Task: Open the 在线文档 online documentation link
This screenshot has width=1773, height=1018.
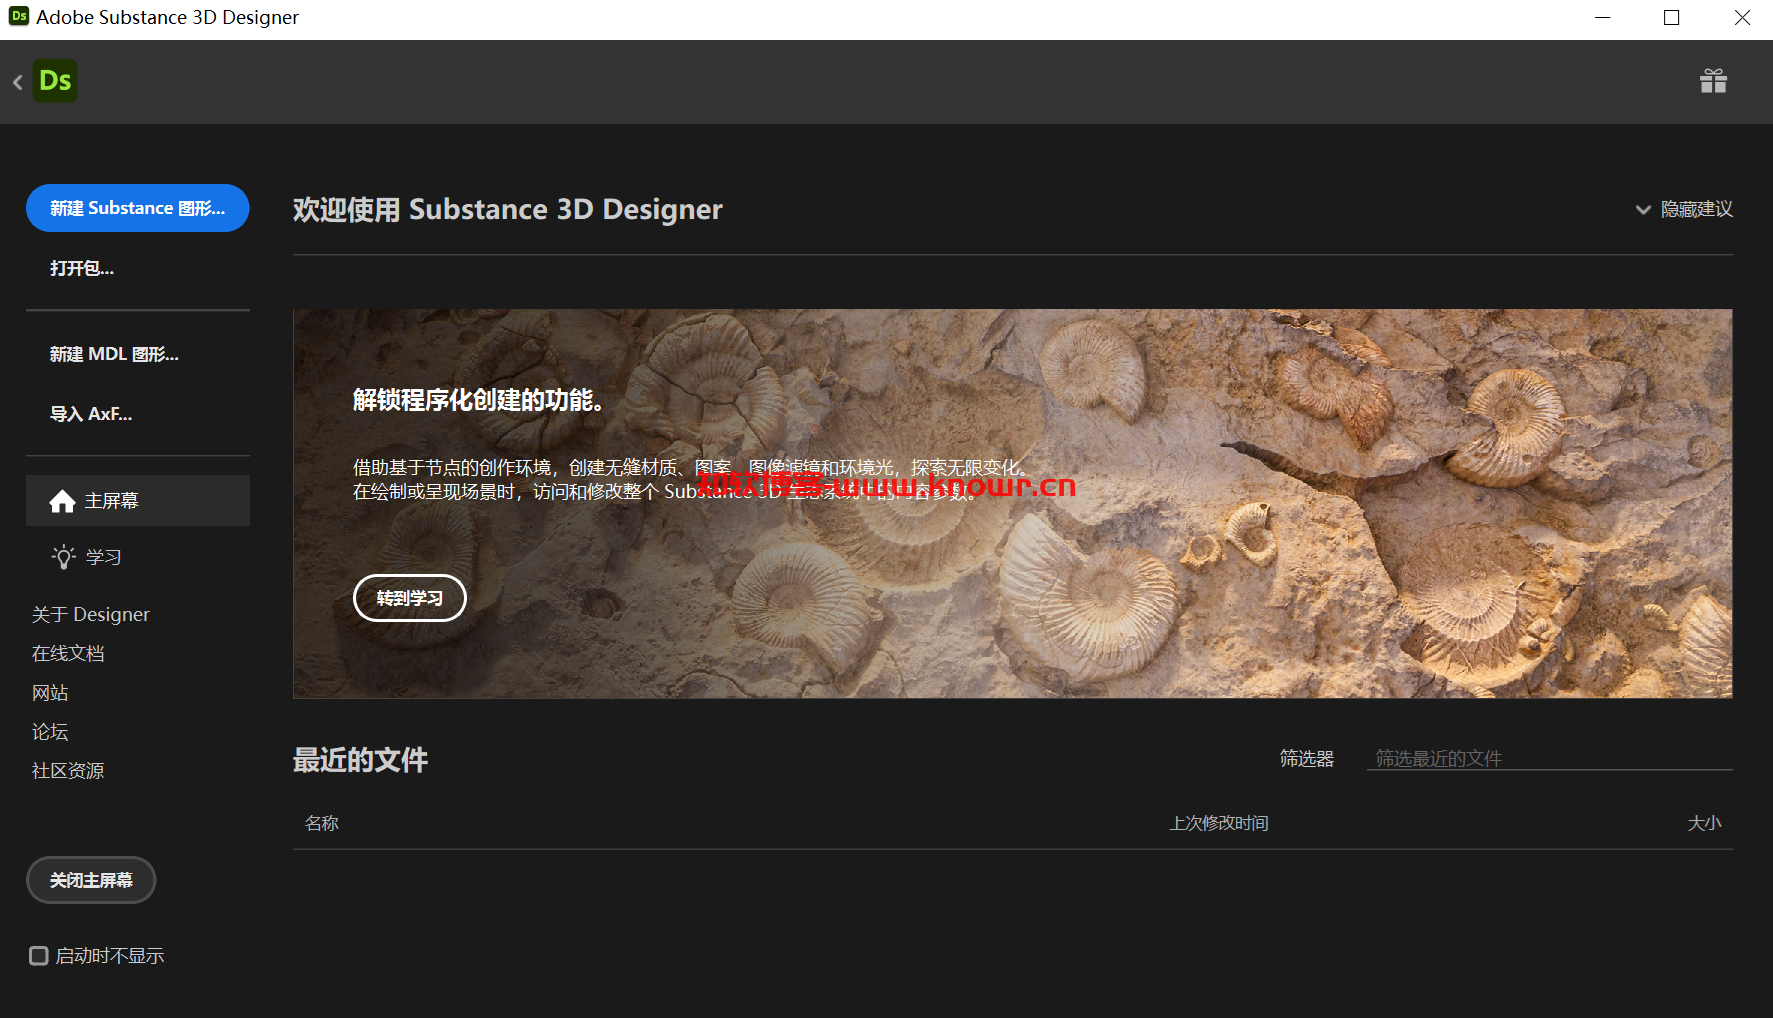Action: click(x=68, y=653)
